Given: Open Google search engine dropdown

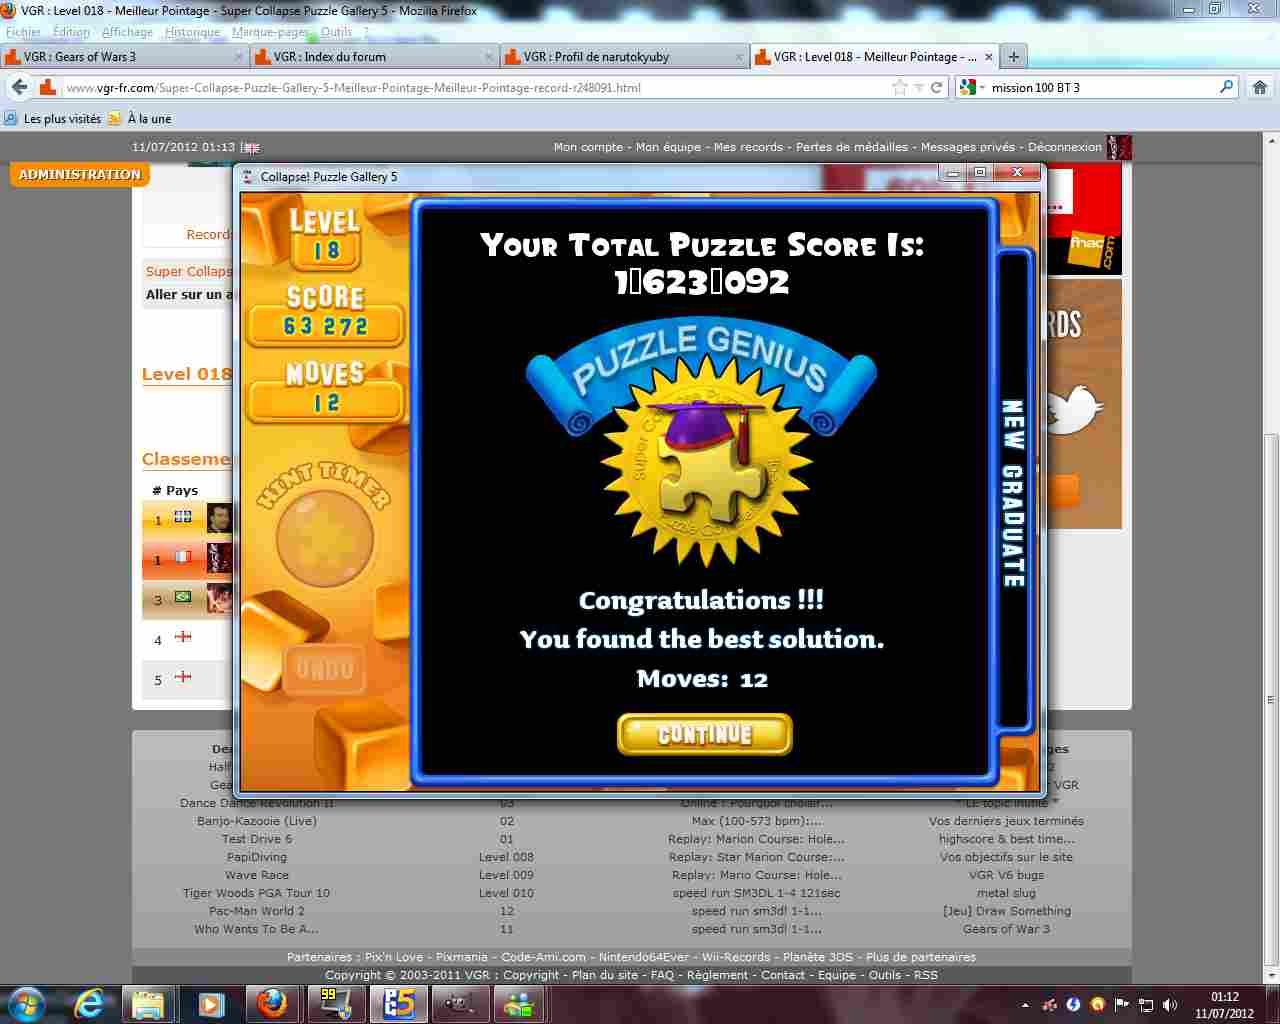Looking at the screenshot, I should point(971,88).
